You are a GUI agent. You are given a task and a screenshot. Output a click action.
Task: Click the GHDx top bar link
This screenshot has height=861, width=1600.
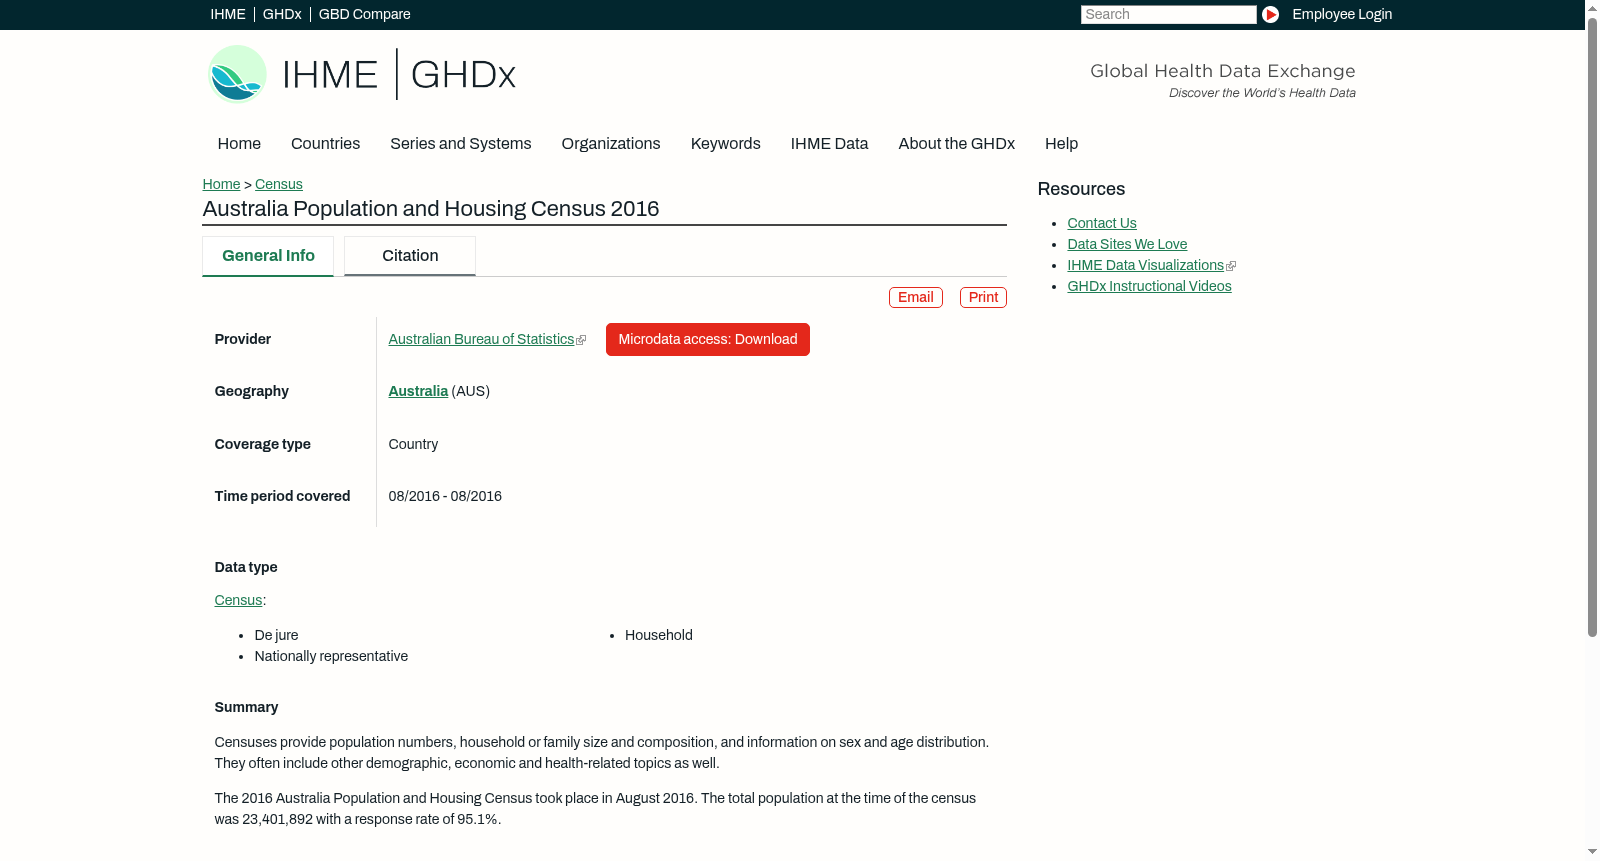(x=282, y=14)
